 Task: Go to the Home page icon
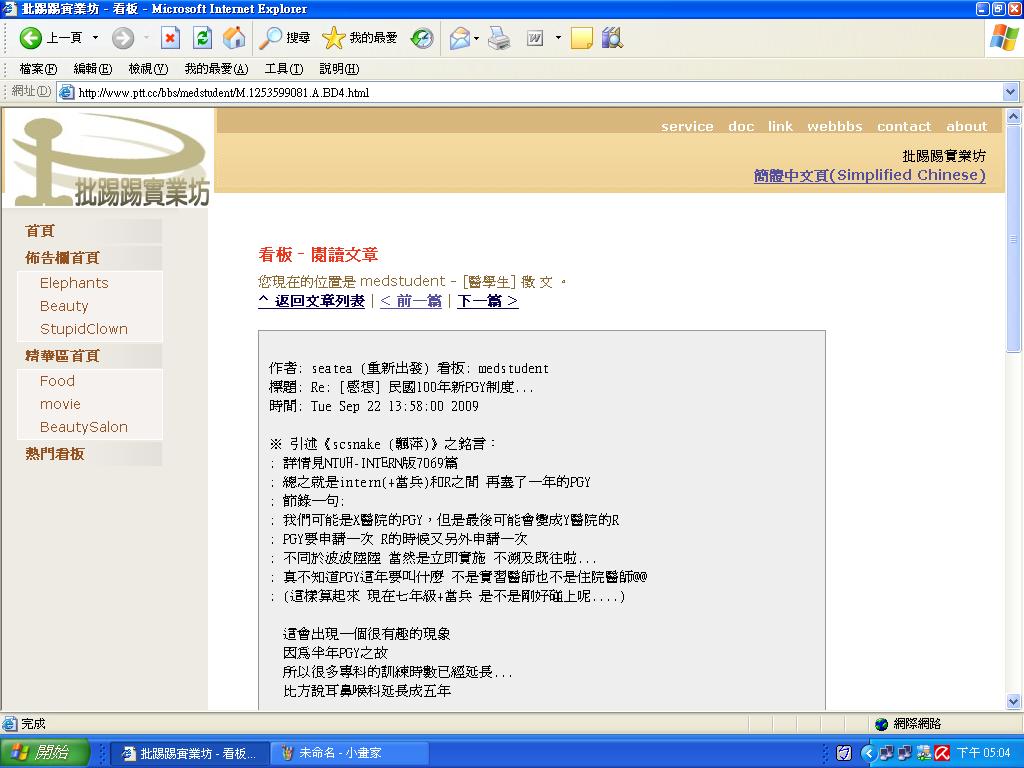(234, 38)
